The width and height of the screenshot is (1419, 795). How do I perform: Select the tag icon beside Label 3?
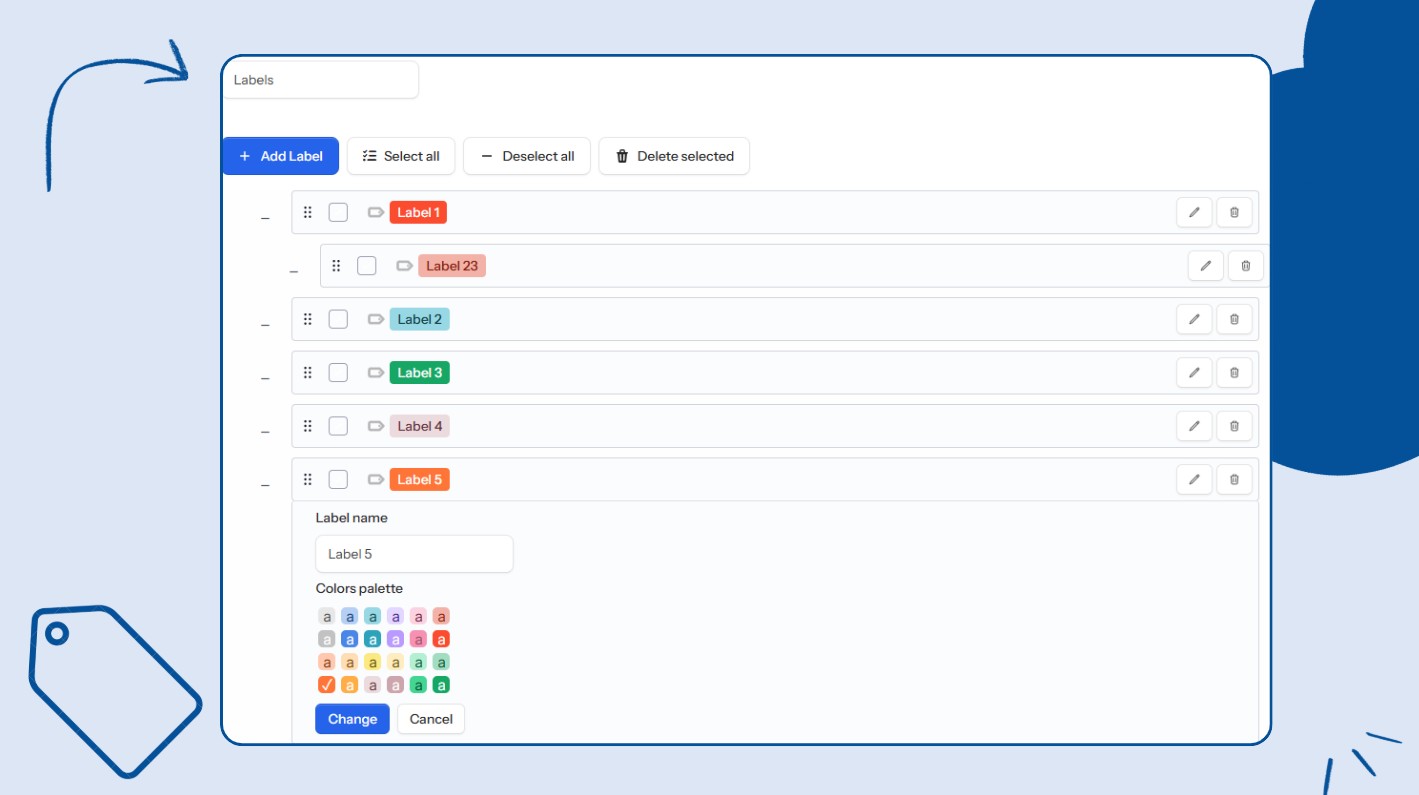click(x=375, y=372)
